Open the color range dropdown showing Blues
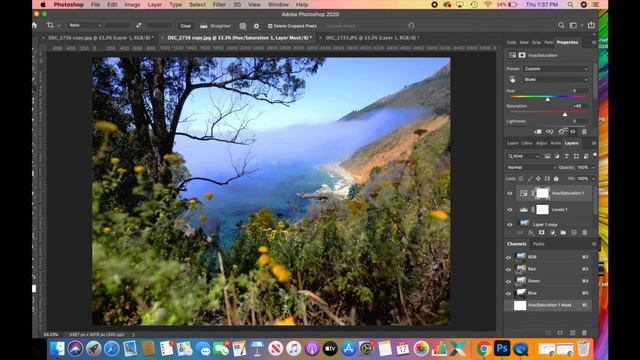The image size is (640, 360). click(x=556, y=80)
